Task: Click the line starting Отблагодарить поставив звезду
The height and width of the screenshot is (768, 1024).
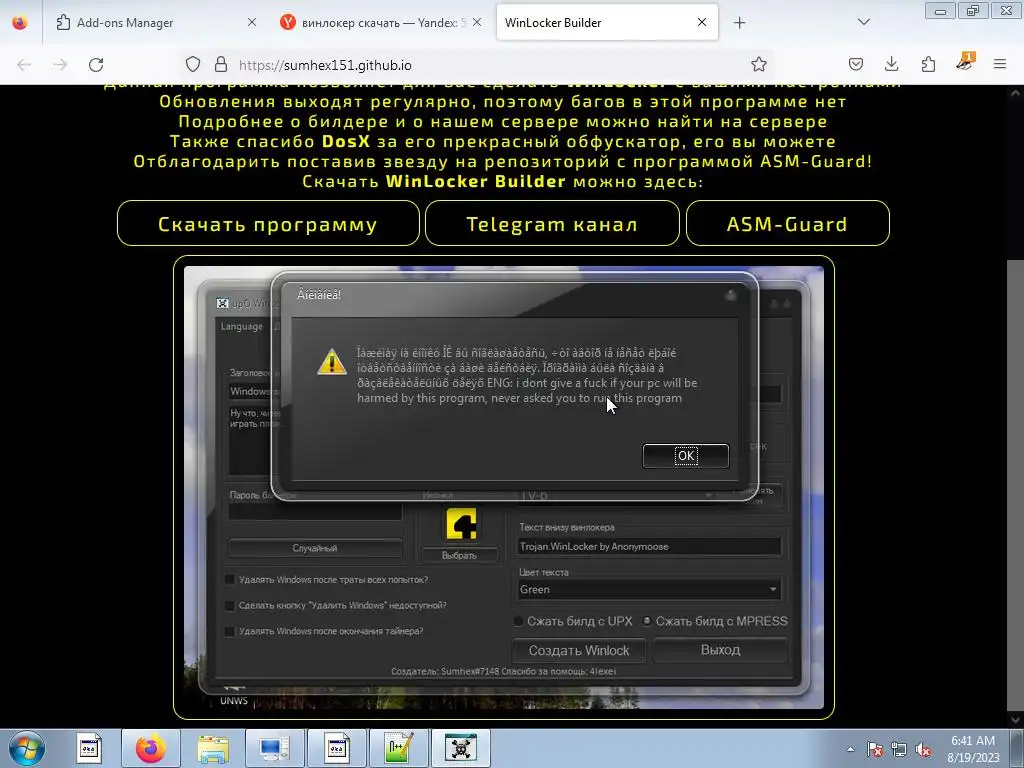Action: tap(503, 162)
